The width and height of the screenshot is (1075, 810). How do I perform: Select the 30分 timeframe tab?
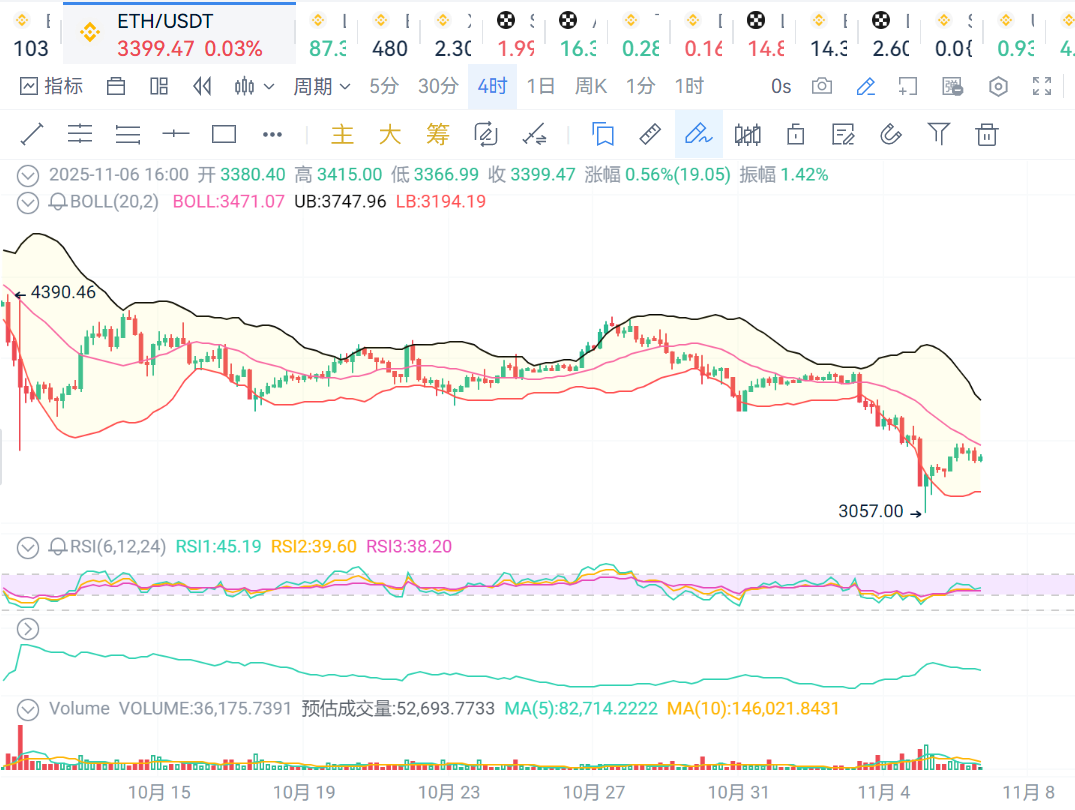tap(438, 87)
